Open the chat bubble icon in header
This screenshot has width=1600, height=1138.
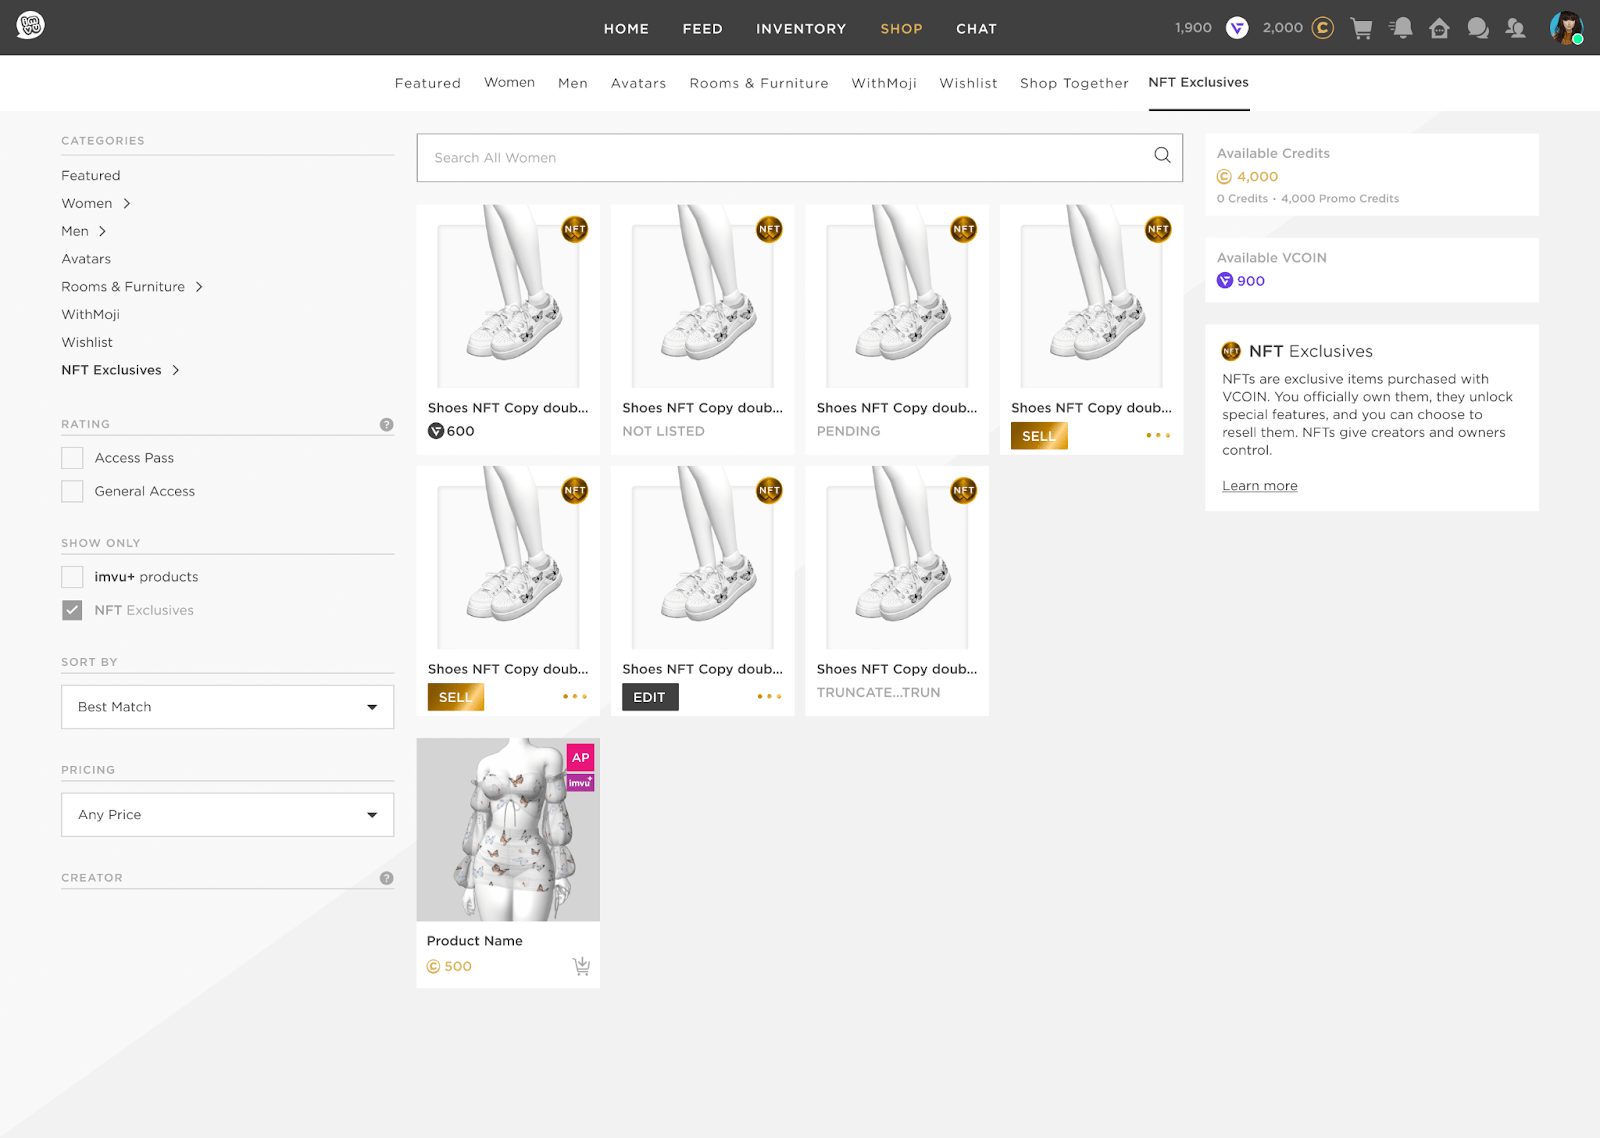pyautogui.click(x=1478, y=28)
